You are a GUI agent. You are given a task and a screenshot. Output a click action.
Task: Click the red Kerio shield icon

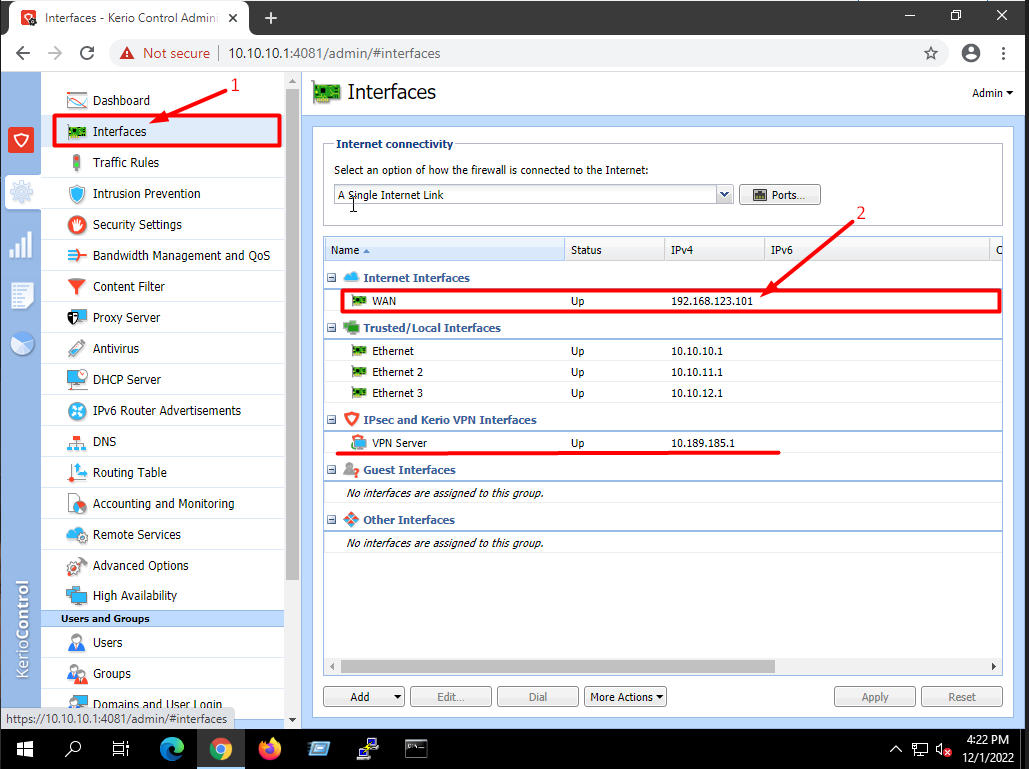point(21,140)
